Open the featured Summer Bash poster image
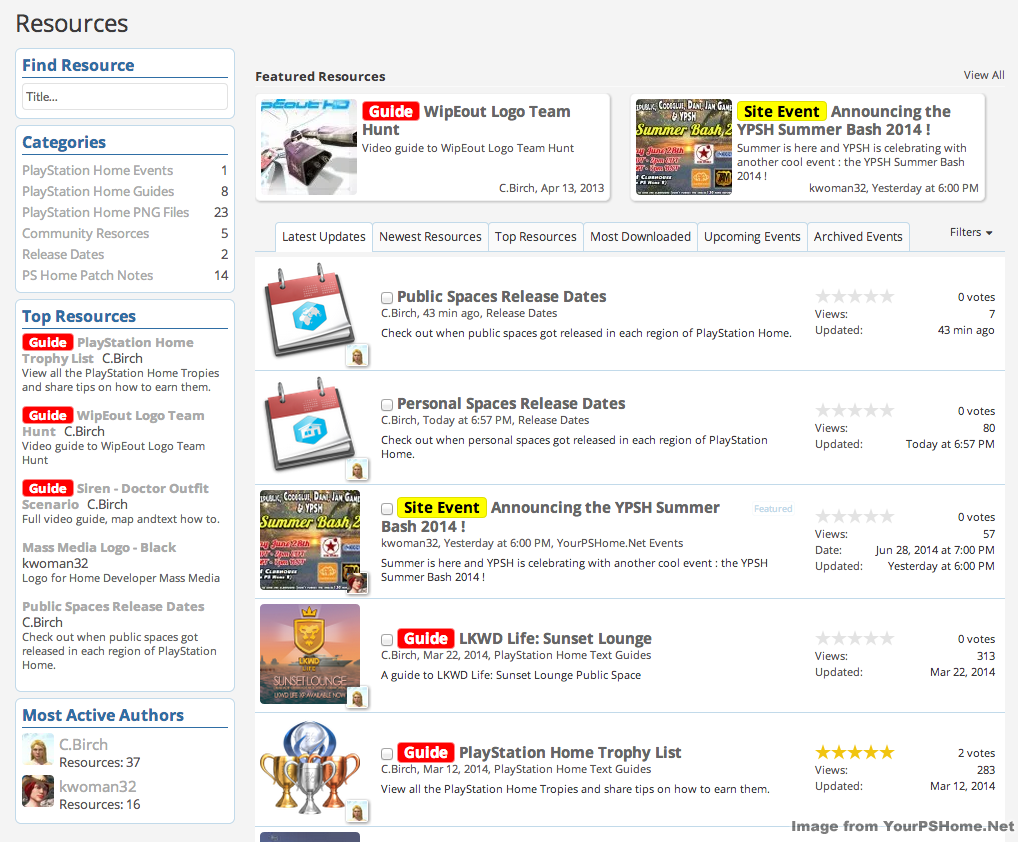This screenshot has width=1018, height=842. tap(684, 147)
